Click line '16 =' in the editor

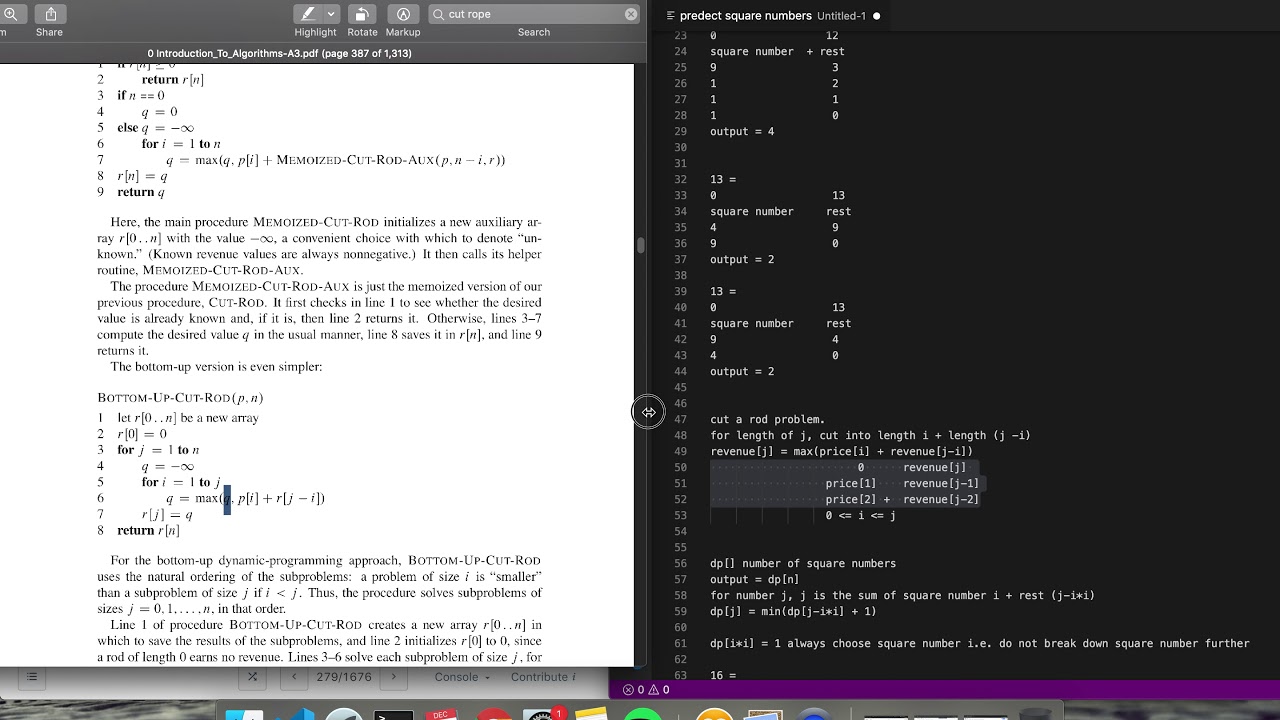click(723, 675)
